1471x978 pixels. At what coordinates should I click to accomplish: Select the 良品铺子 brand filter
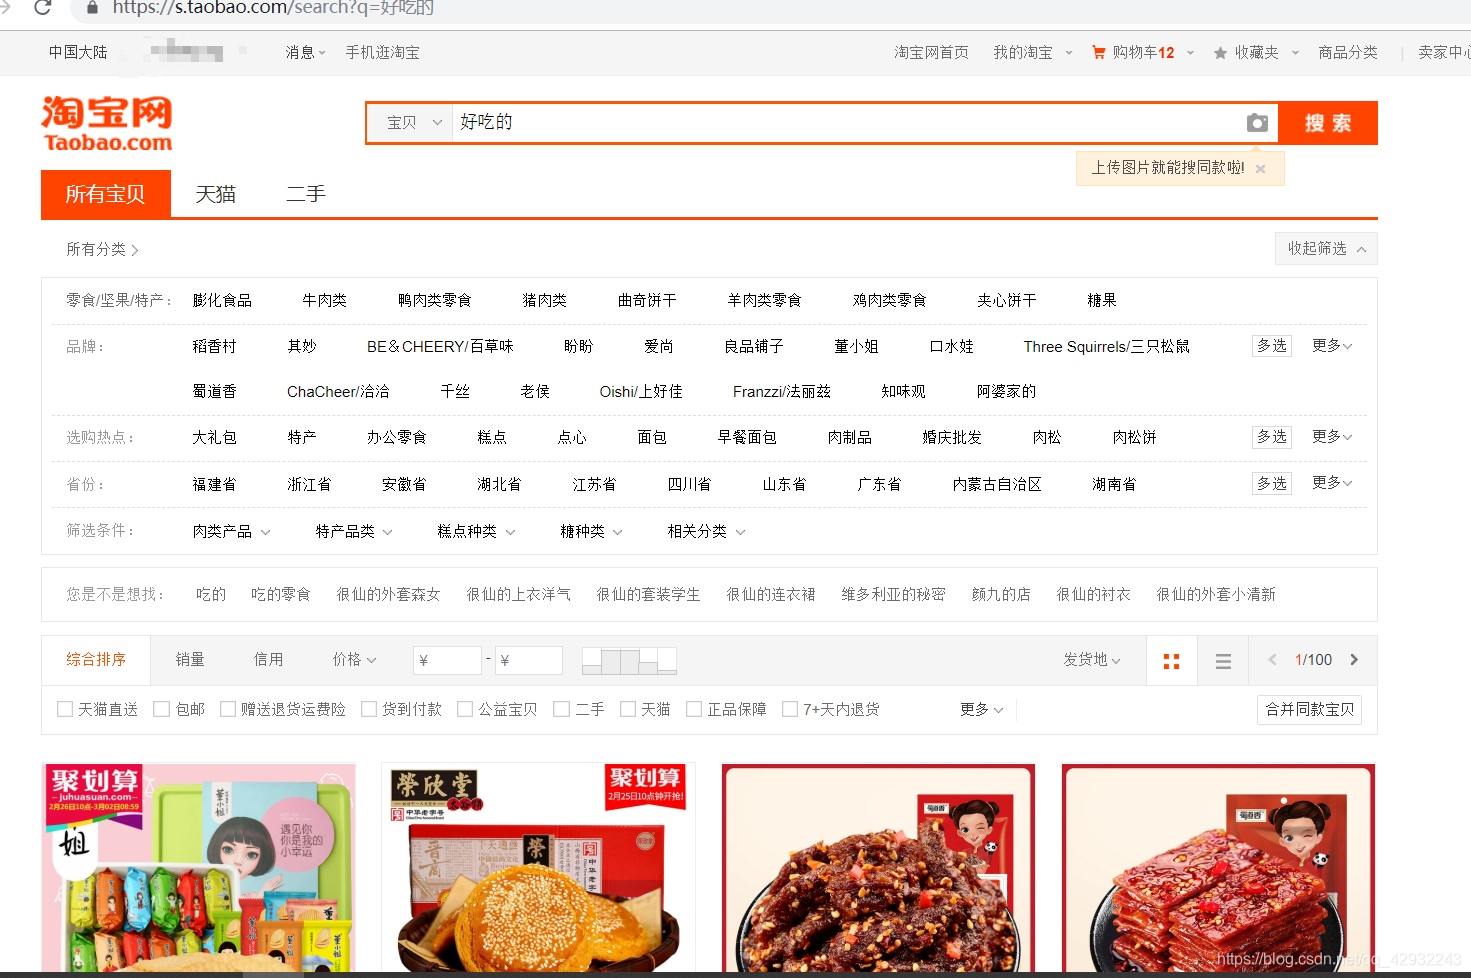754,346
